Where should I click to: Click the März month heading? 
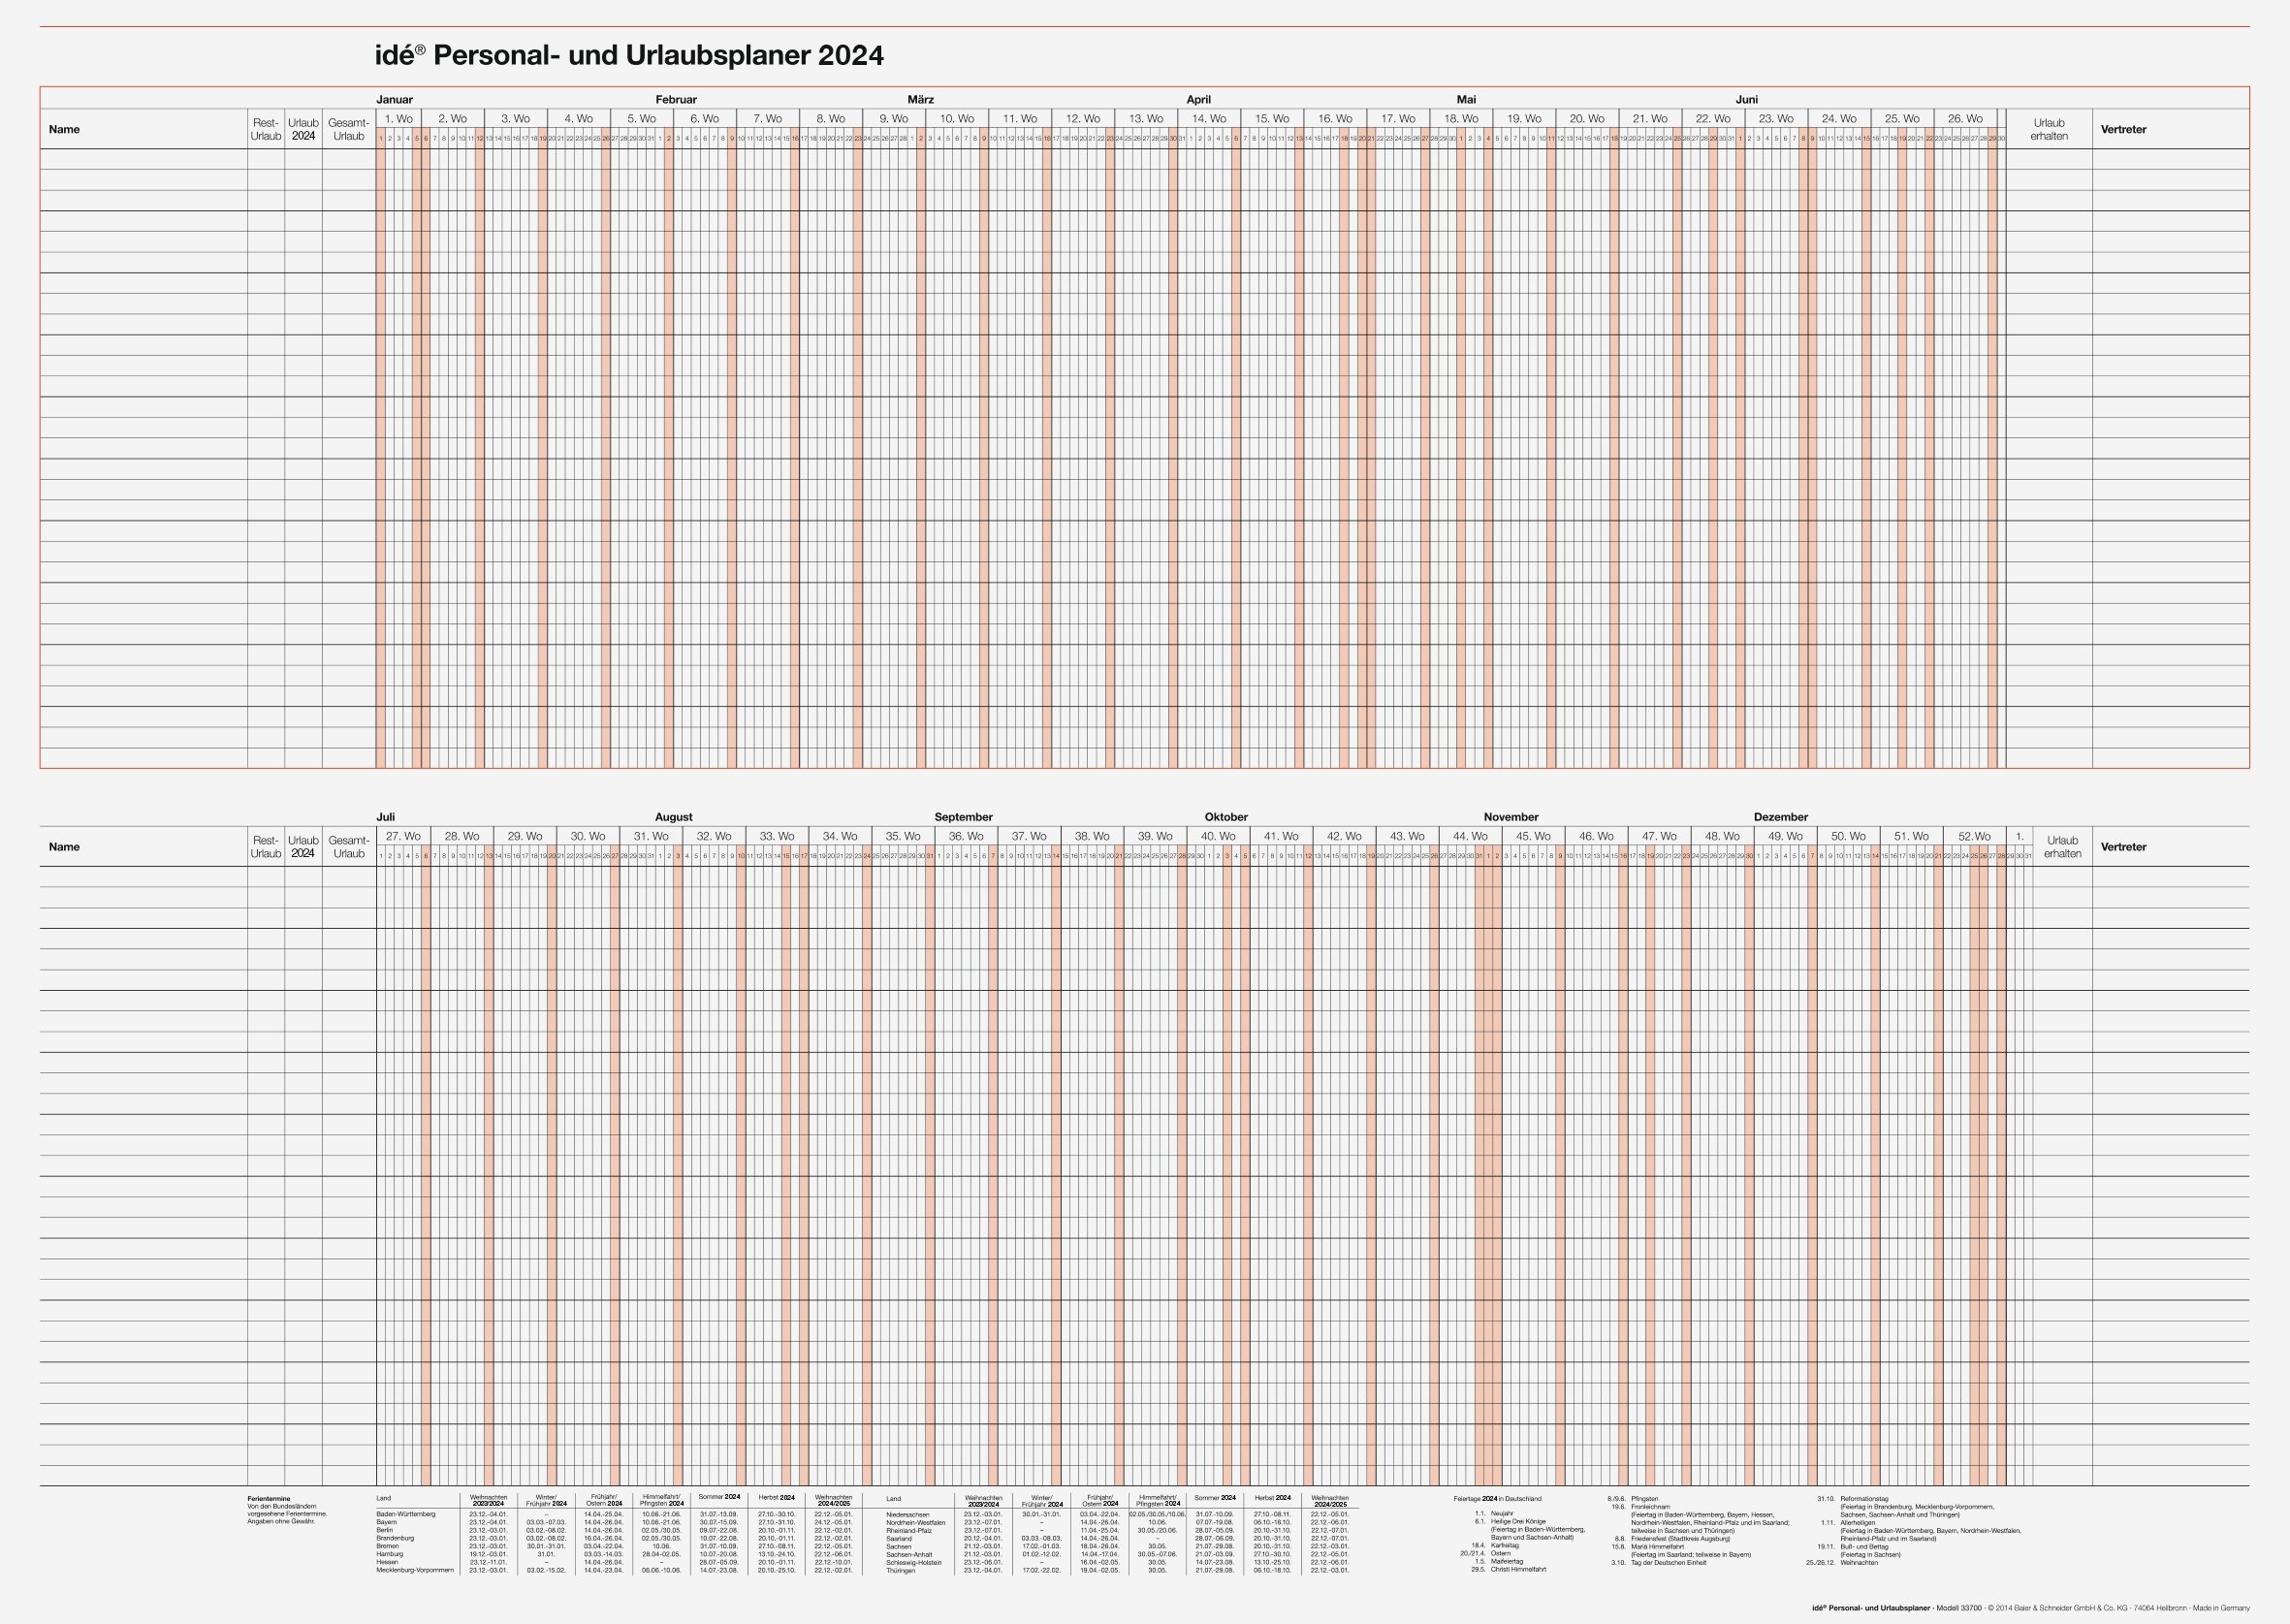920,100
